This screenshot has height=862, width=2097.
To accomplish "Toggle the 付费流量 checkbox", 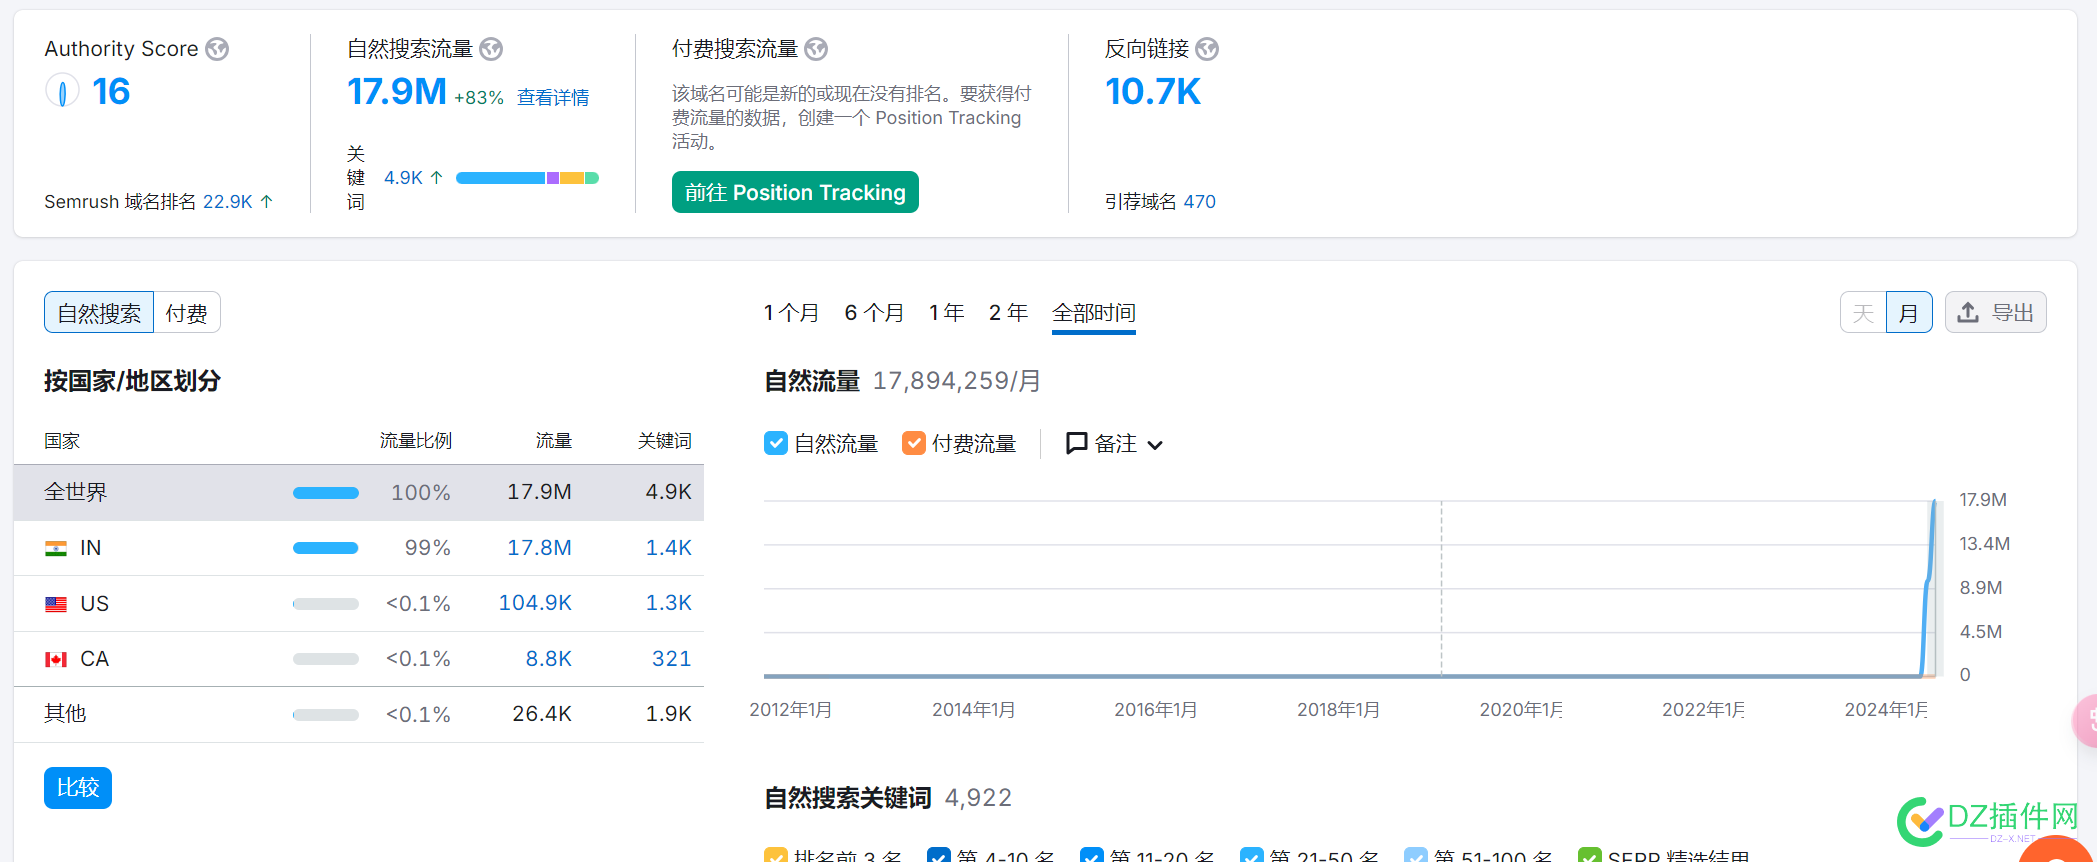I will point(913,443).
